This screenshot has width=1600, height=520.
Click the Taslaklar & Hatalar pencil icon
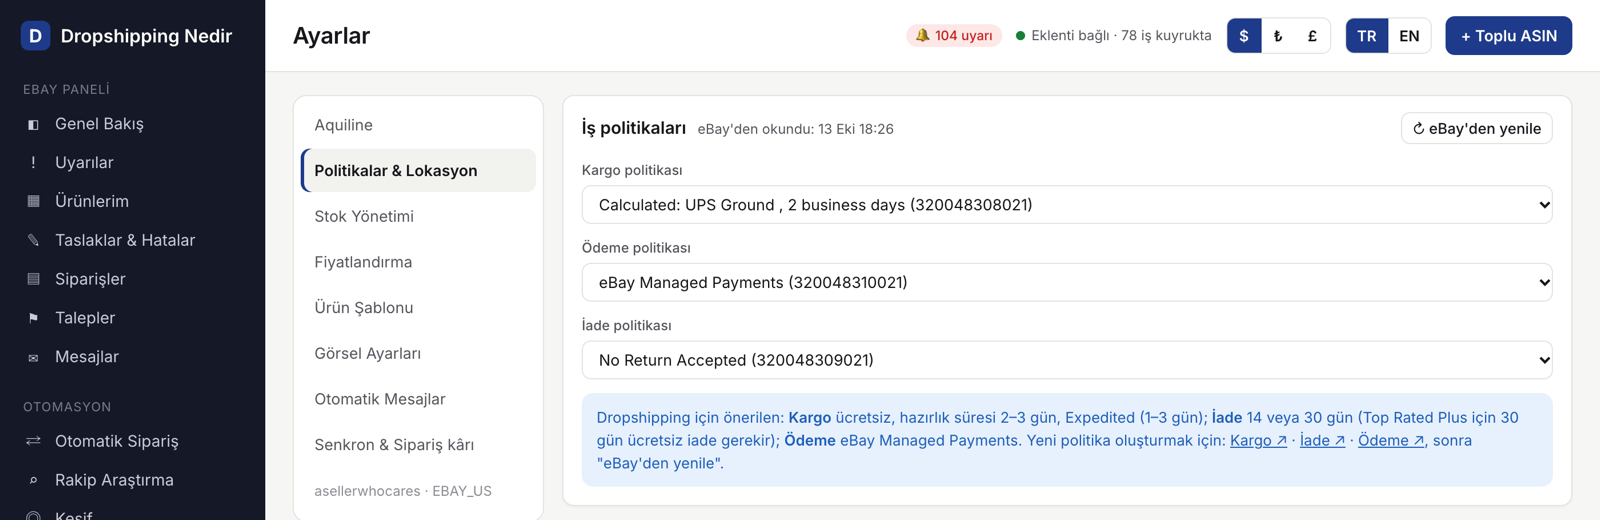click(33, 241)
